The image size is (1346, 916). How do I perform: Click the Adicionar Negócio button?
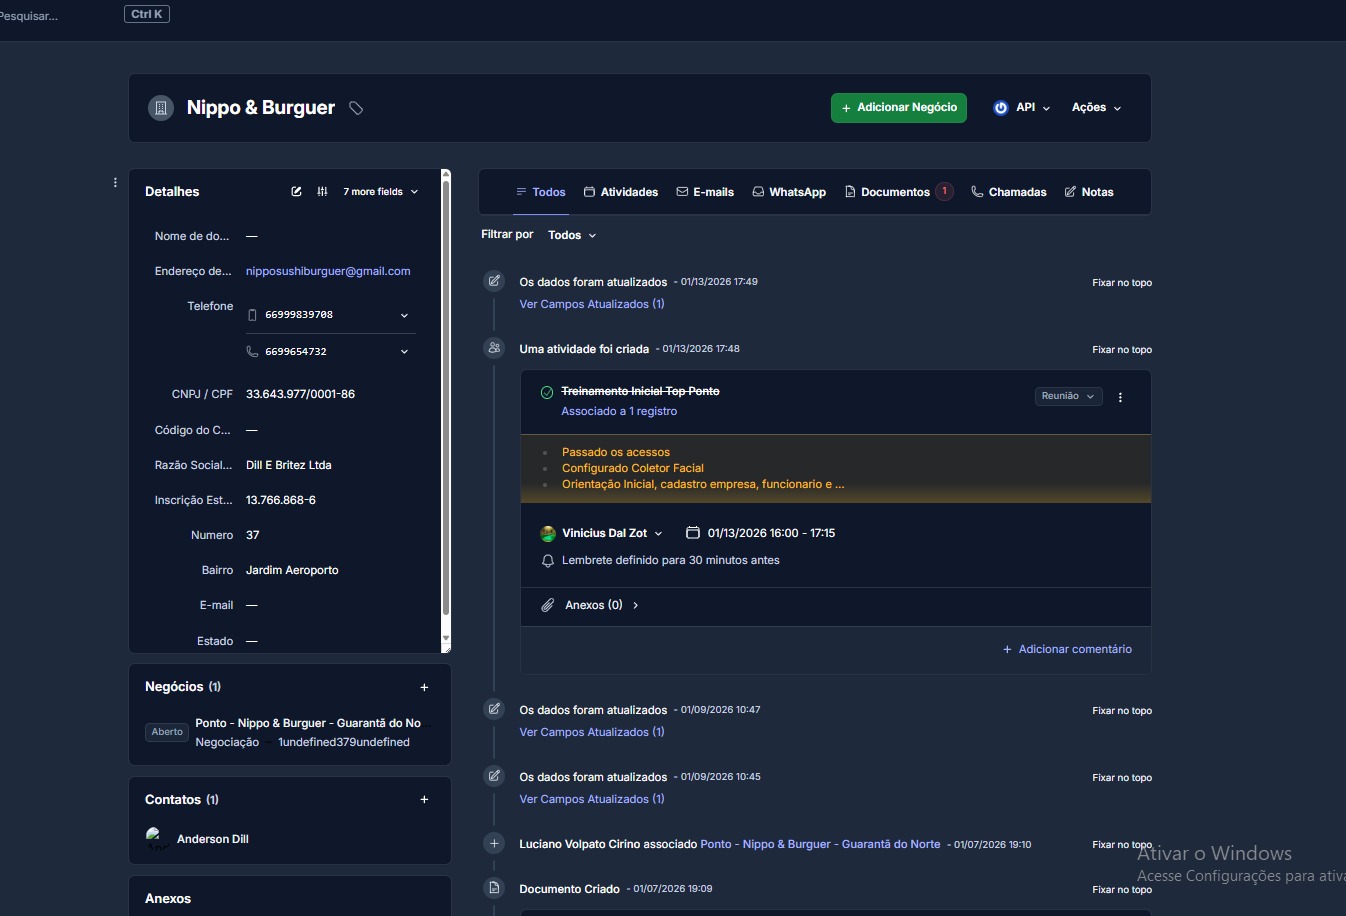tap(898, 108)
